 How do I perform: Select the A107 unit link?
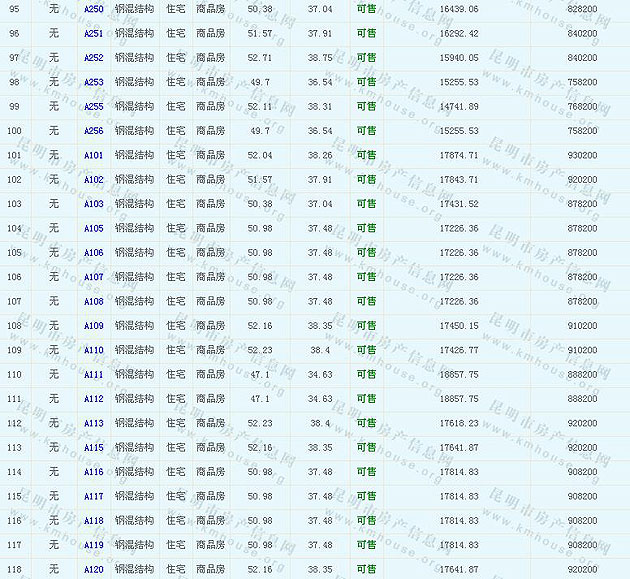[93, 277]
